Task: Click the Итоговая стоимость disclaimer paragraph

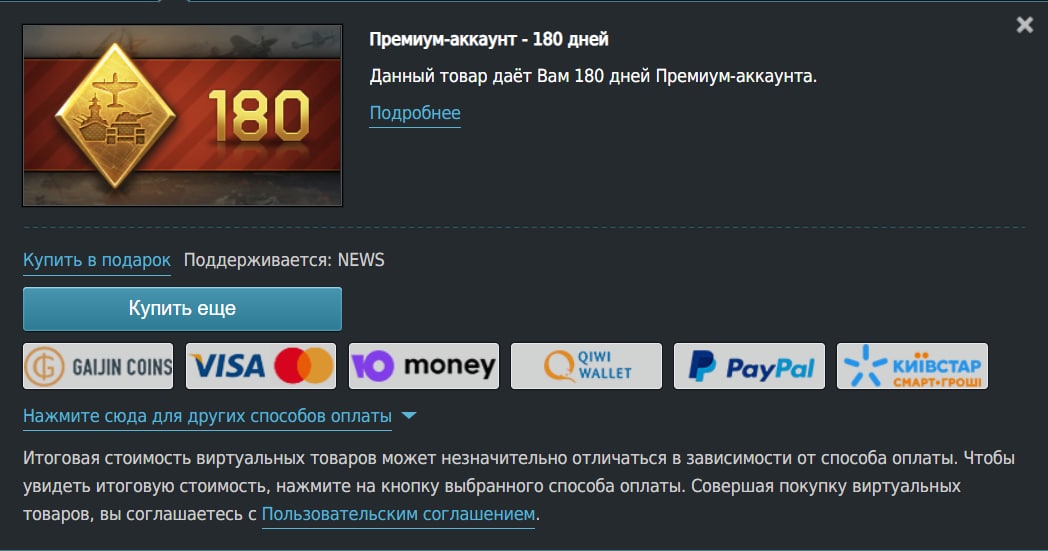Action: tap(519, 486)
